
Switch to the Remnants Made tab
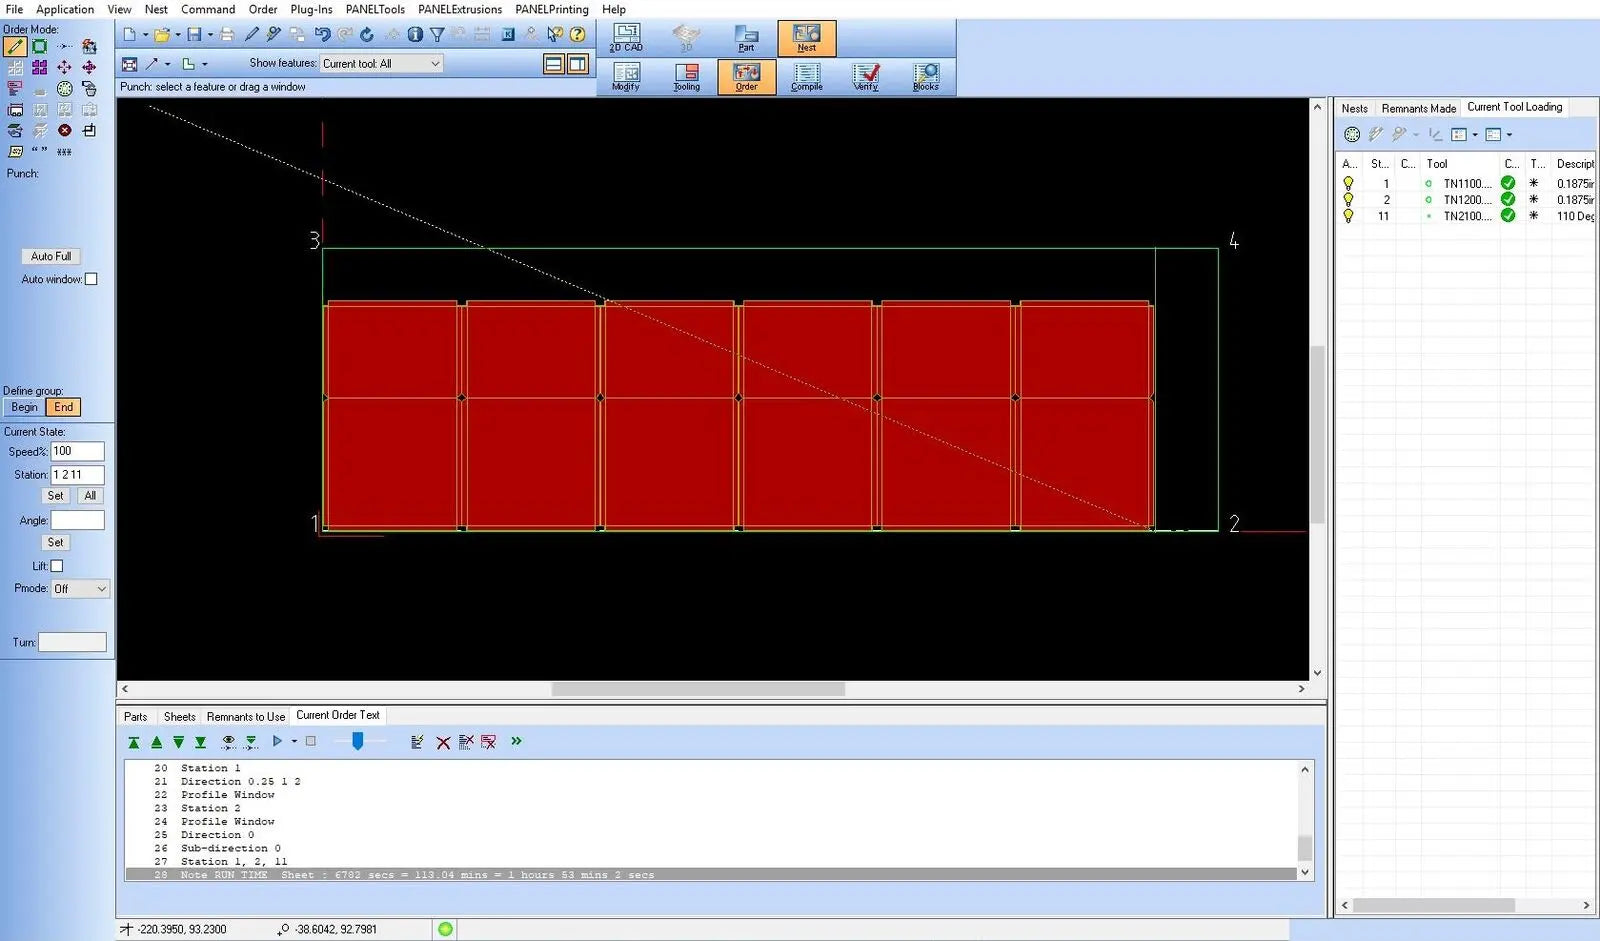point(1418,108)
